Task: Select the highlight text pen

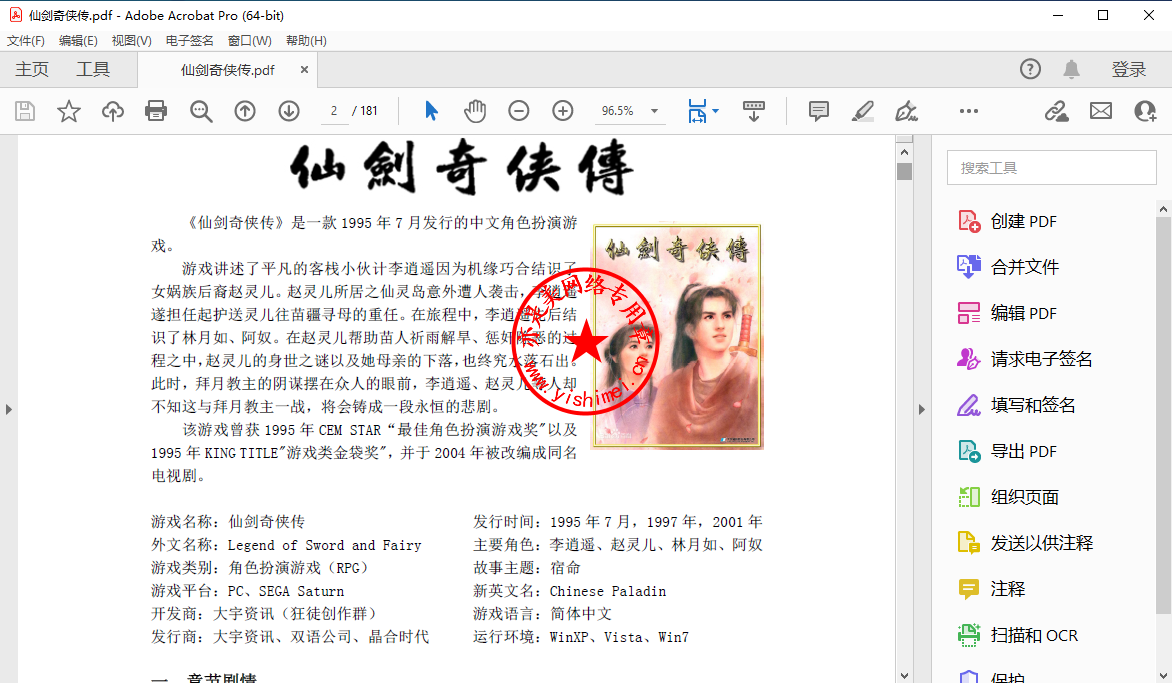Action: (863, 111)
